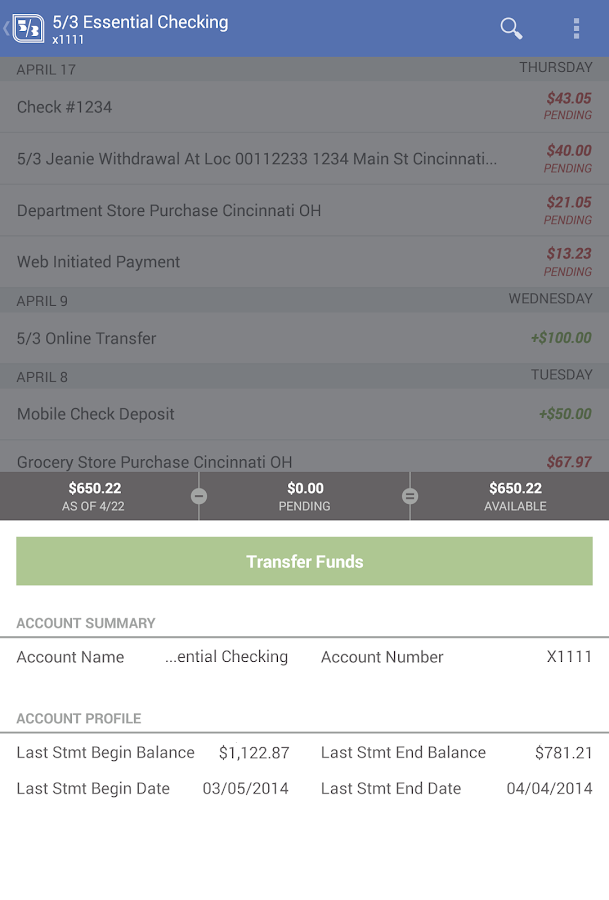Image resolution: width=609 pixels, height=900 pixels.
Task: Go back using the top-left chevron
Action: click(x=6, y=28)
